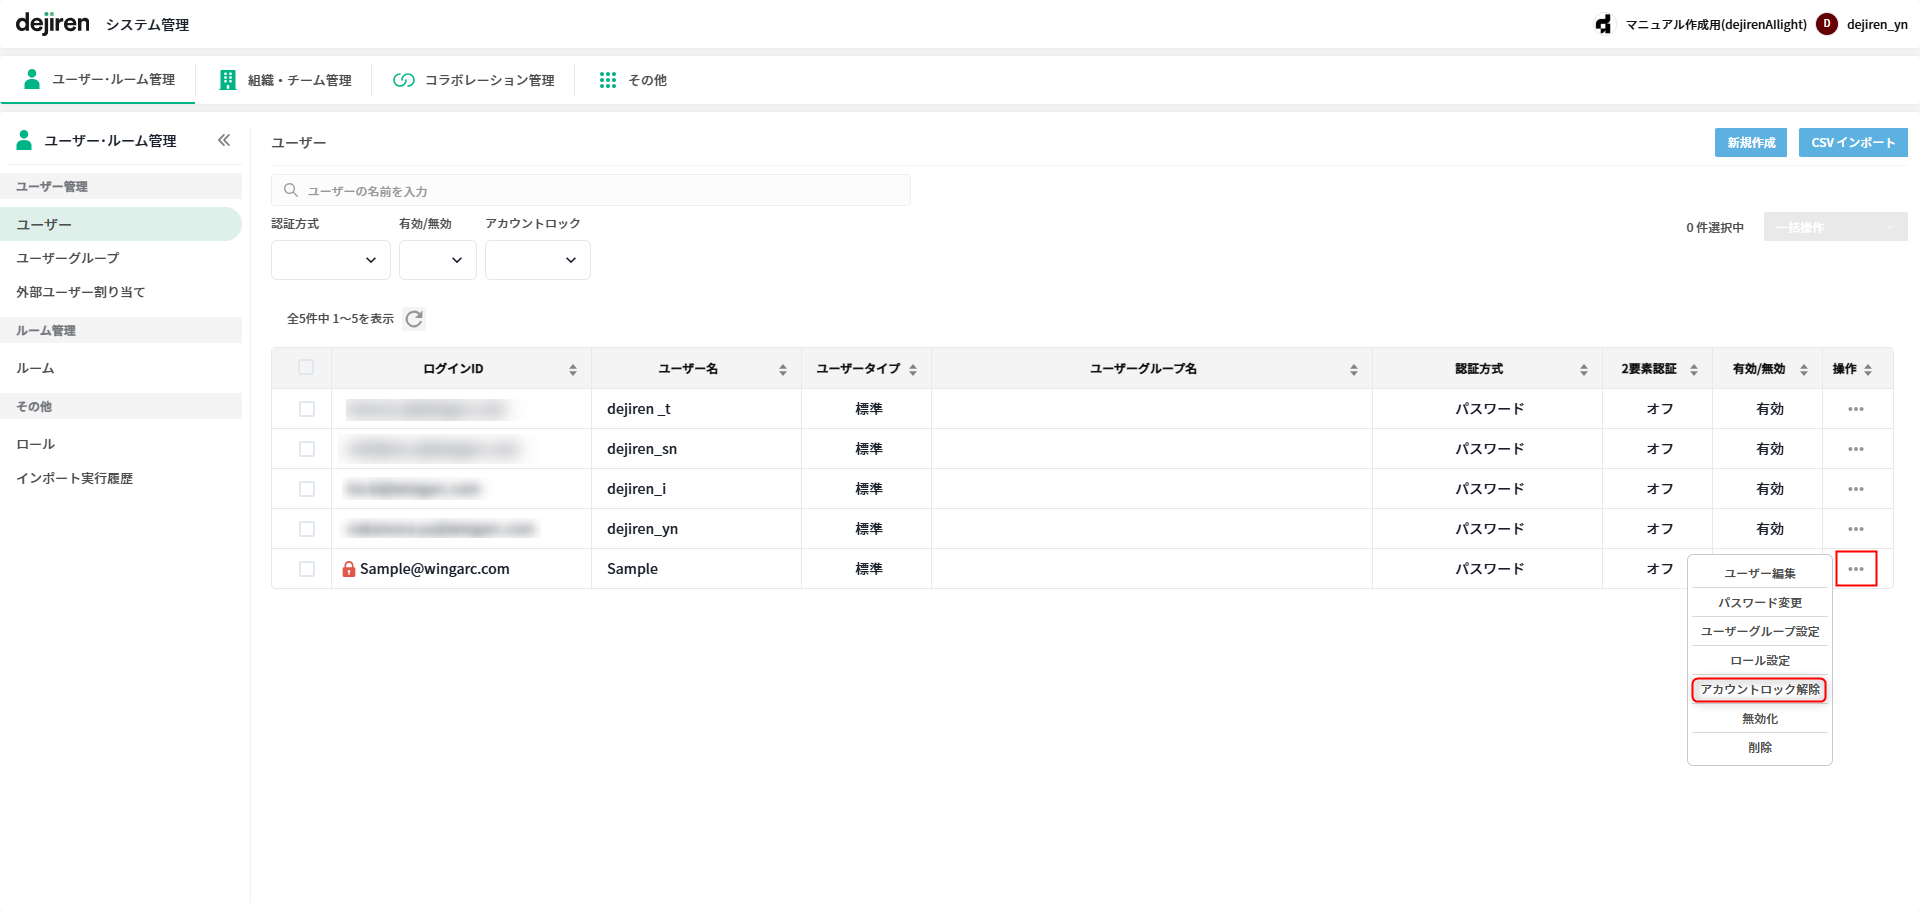
Task: Select パスワード変更 in the context menu
Action: point(1759,603)
